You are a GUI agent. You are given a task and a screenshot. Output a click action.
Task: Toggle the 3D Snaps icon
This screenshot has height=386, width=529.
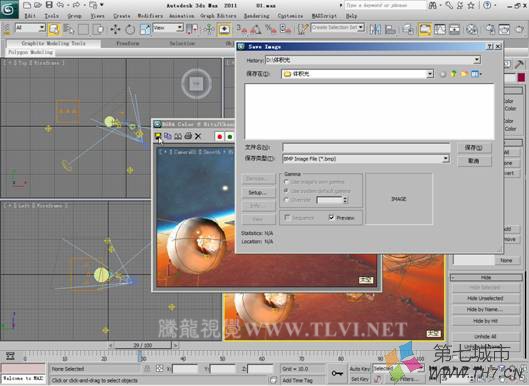241,29
